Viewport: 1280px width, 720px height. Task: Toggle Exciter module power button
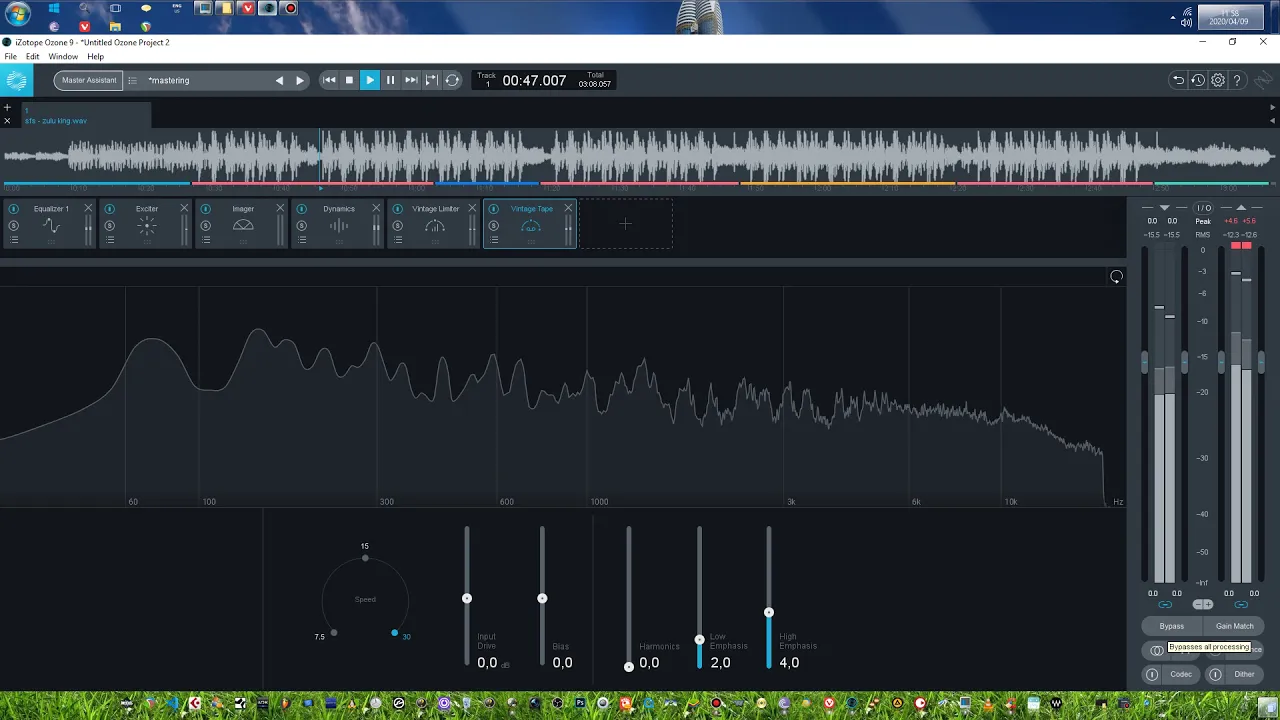[110, 209]
